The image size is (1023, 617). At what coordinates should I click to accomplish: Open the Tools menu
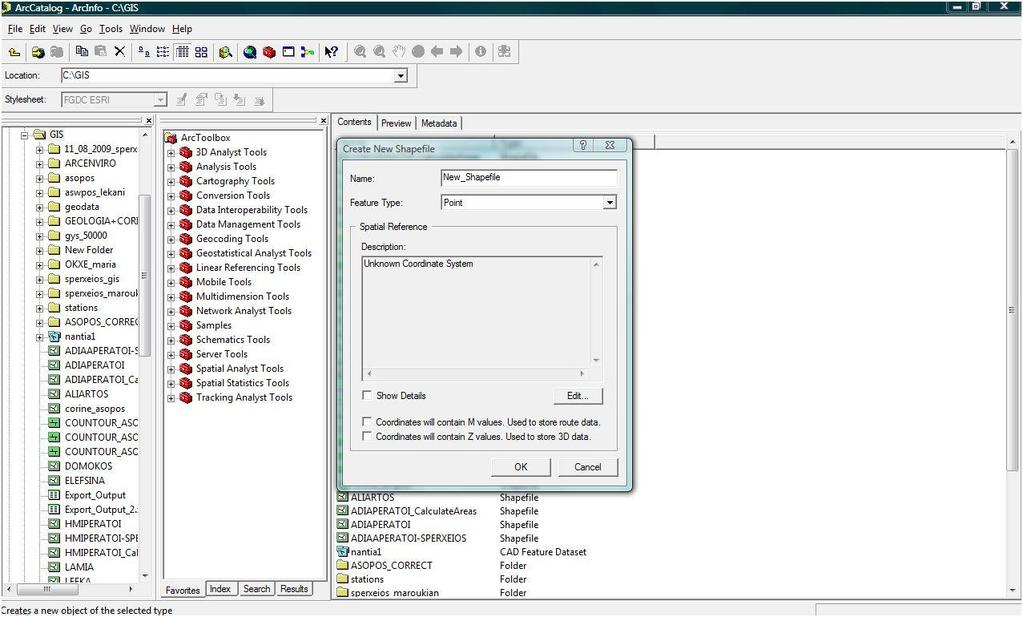point(110,29)
